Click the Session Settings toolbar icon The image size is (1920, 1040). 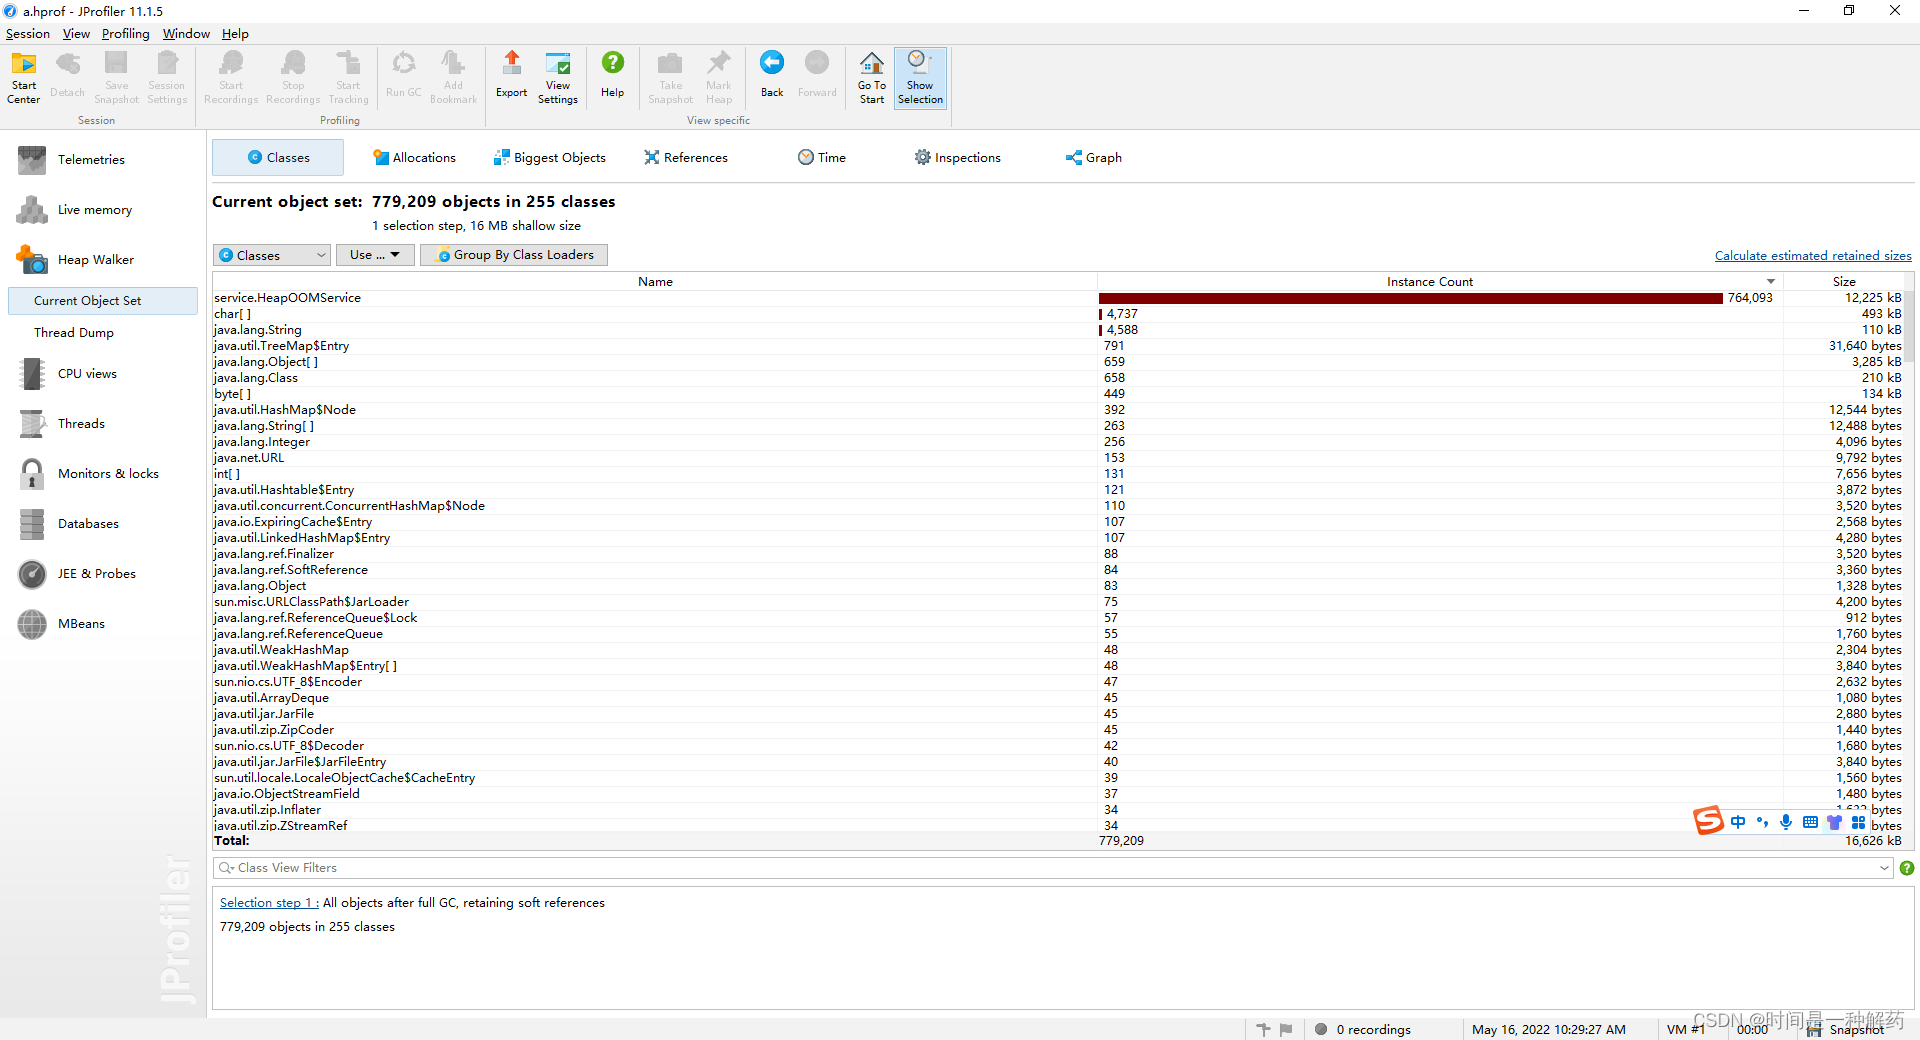click(x=167, y=77)
